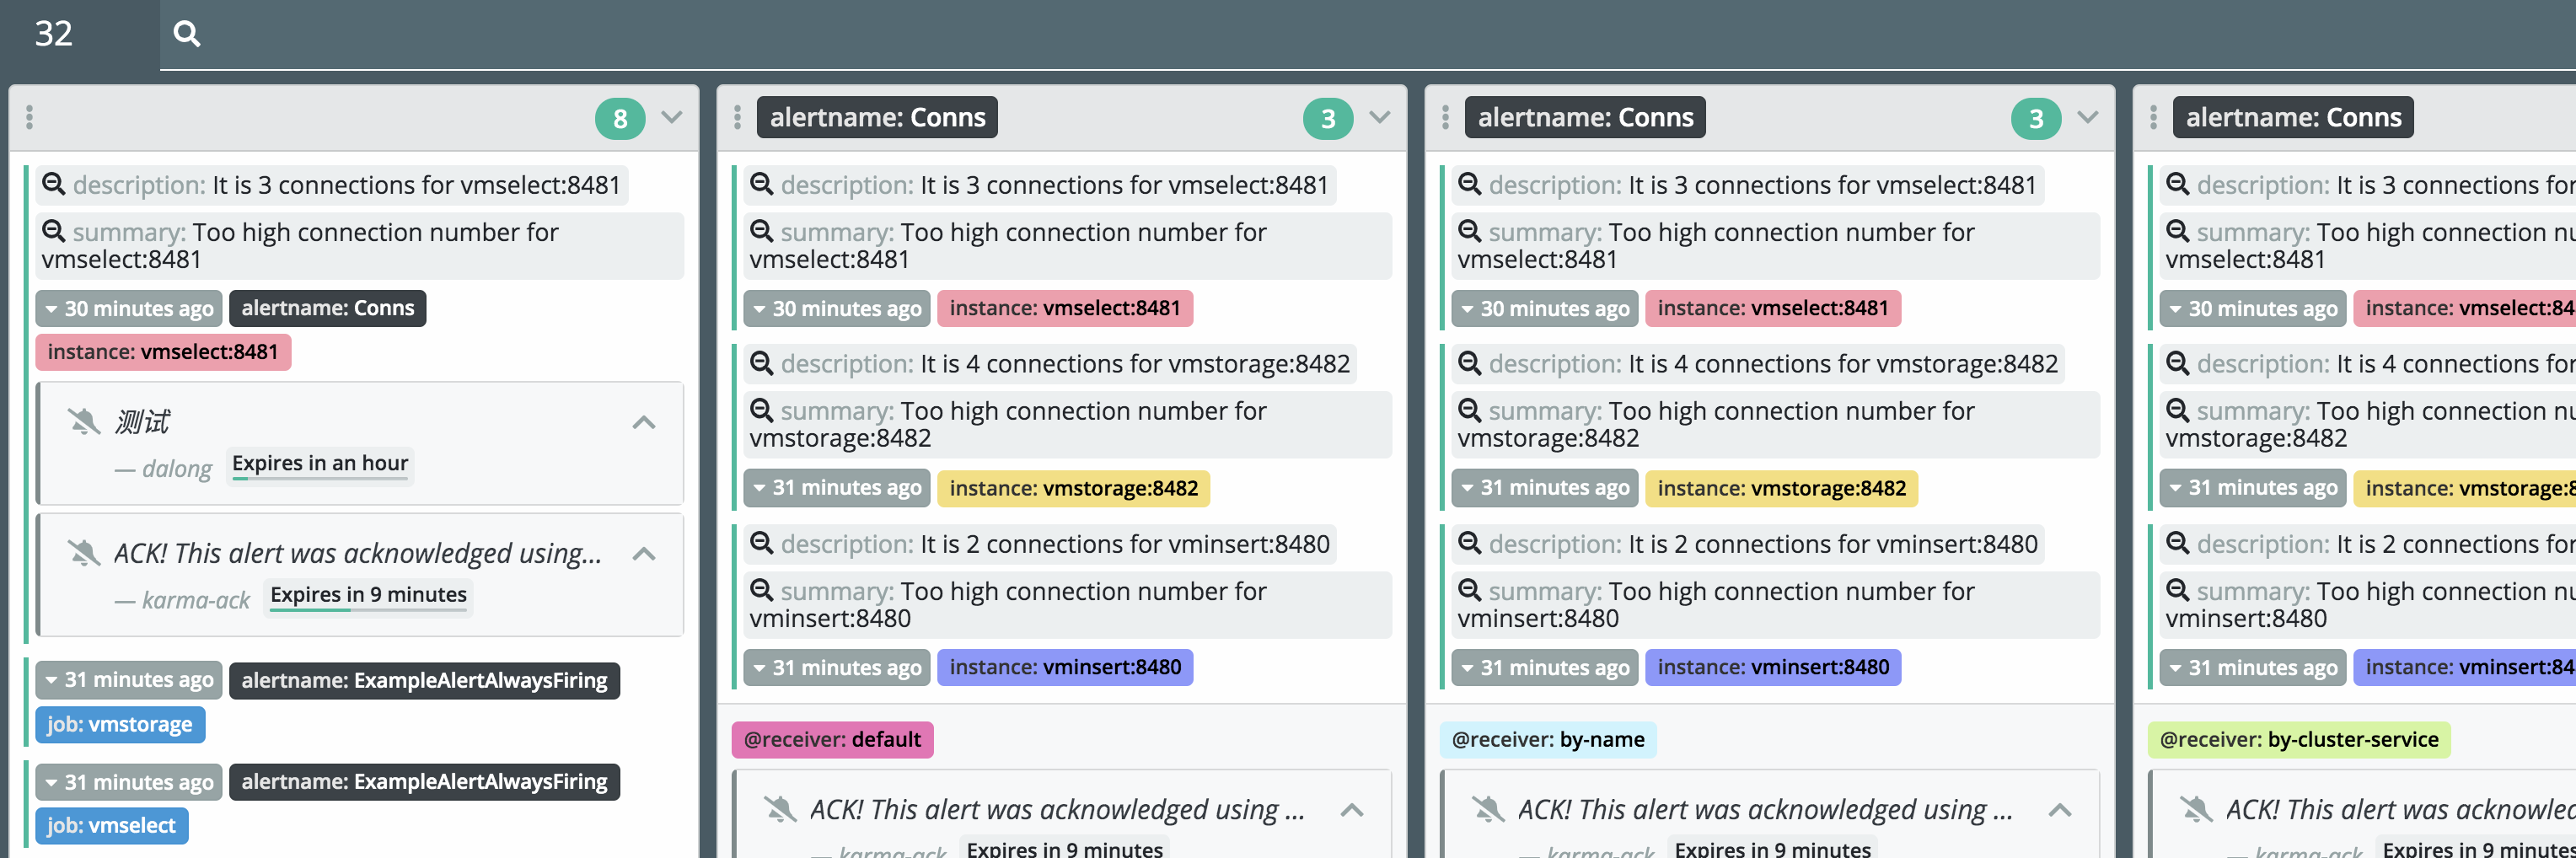This screenshot has height=858, width=2576.
Task: Click vminsert description search icon in default receiver group
Action: coord(762,544)
